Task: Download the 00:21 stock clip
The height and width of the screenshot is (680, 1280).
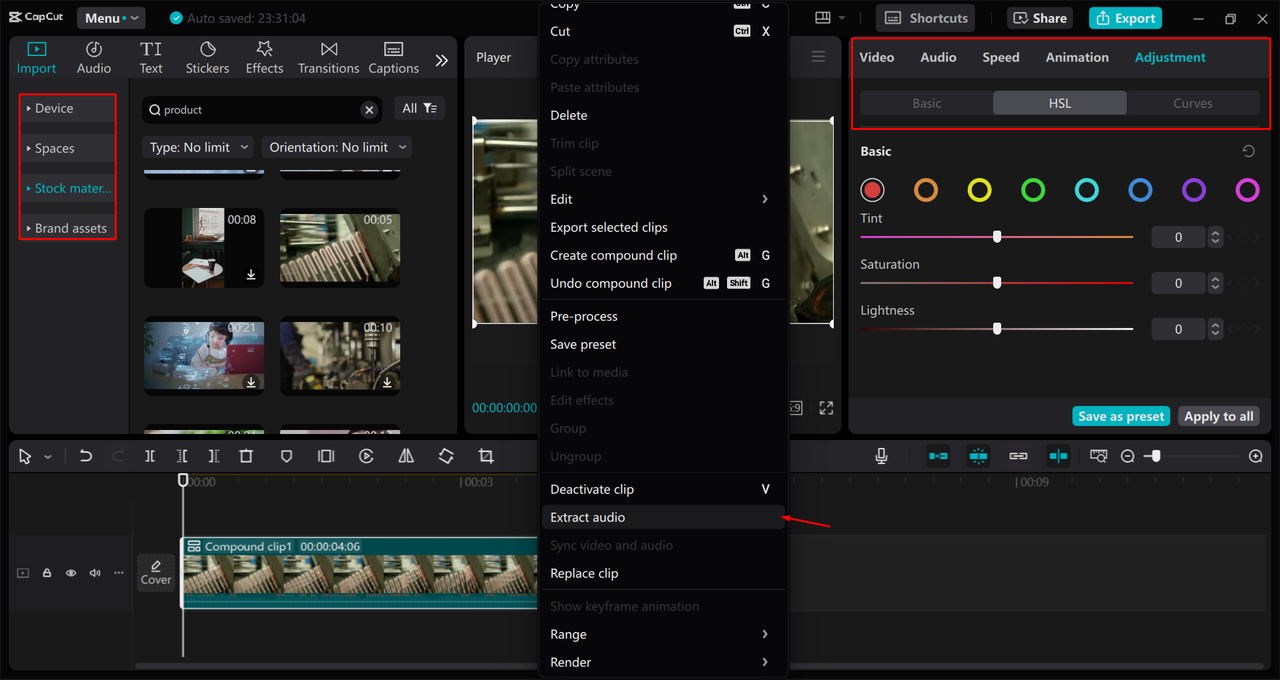Action: 251,382
